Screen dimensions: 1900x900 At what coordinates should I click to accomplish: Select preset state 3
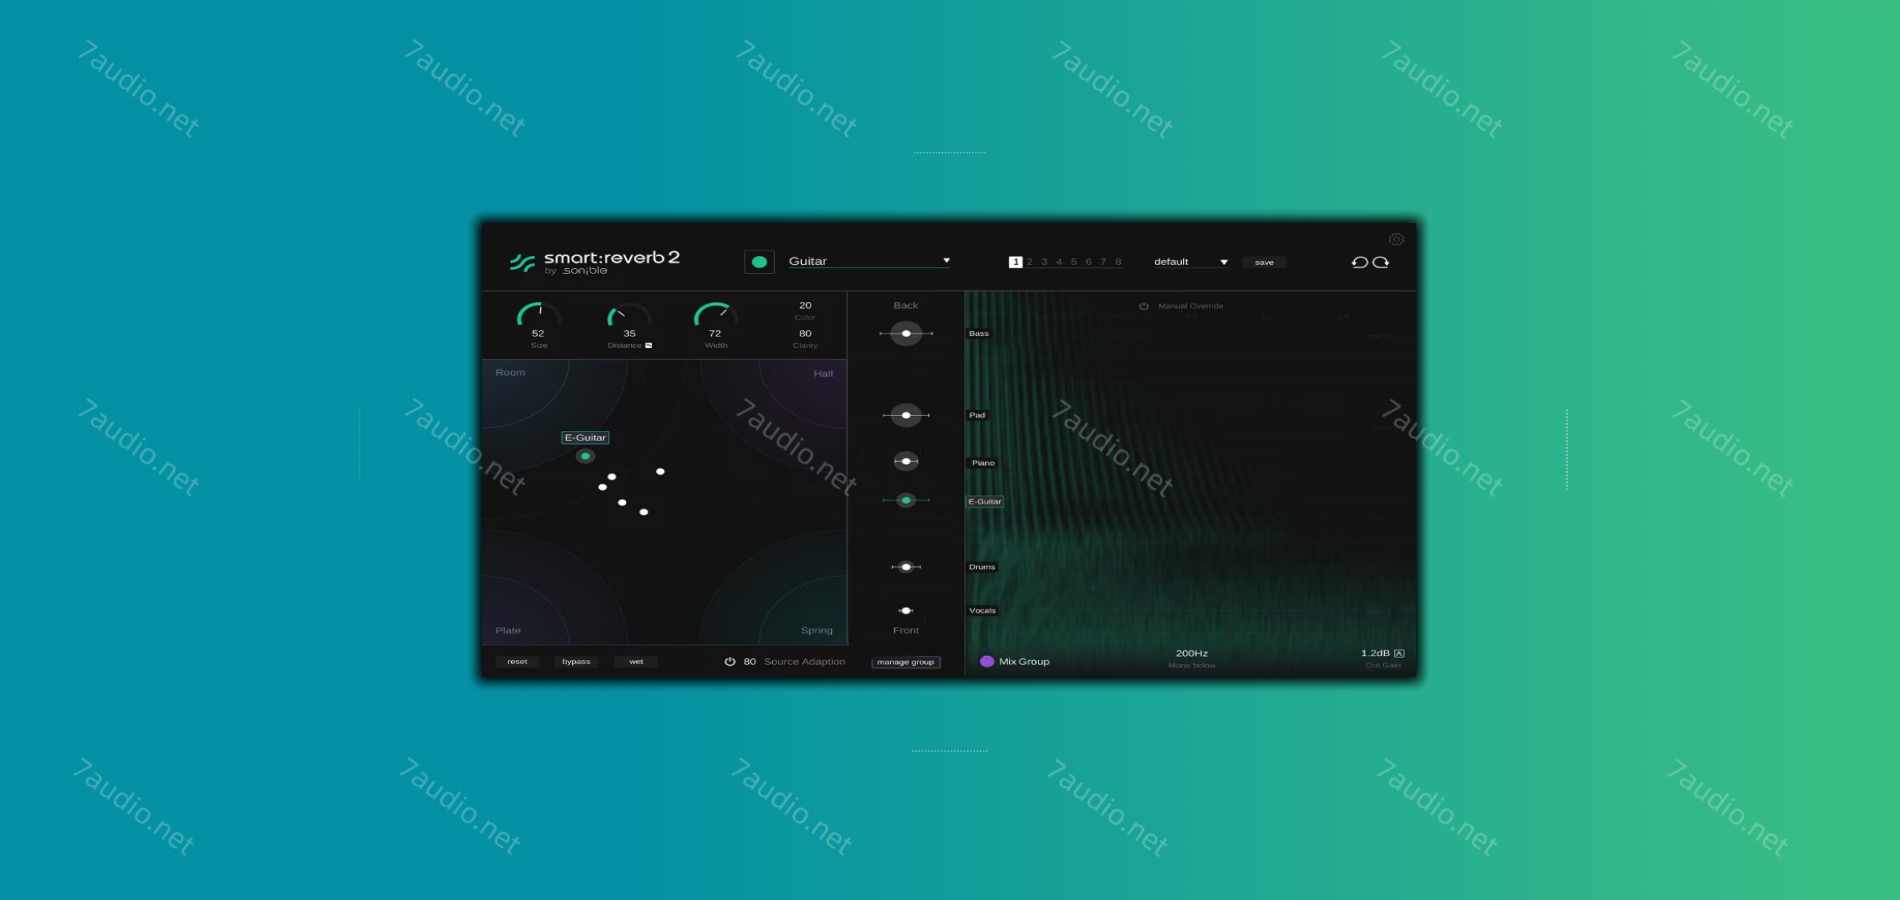[x=1044, y=262]
